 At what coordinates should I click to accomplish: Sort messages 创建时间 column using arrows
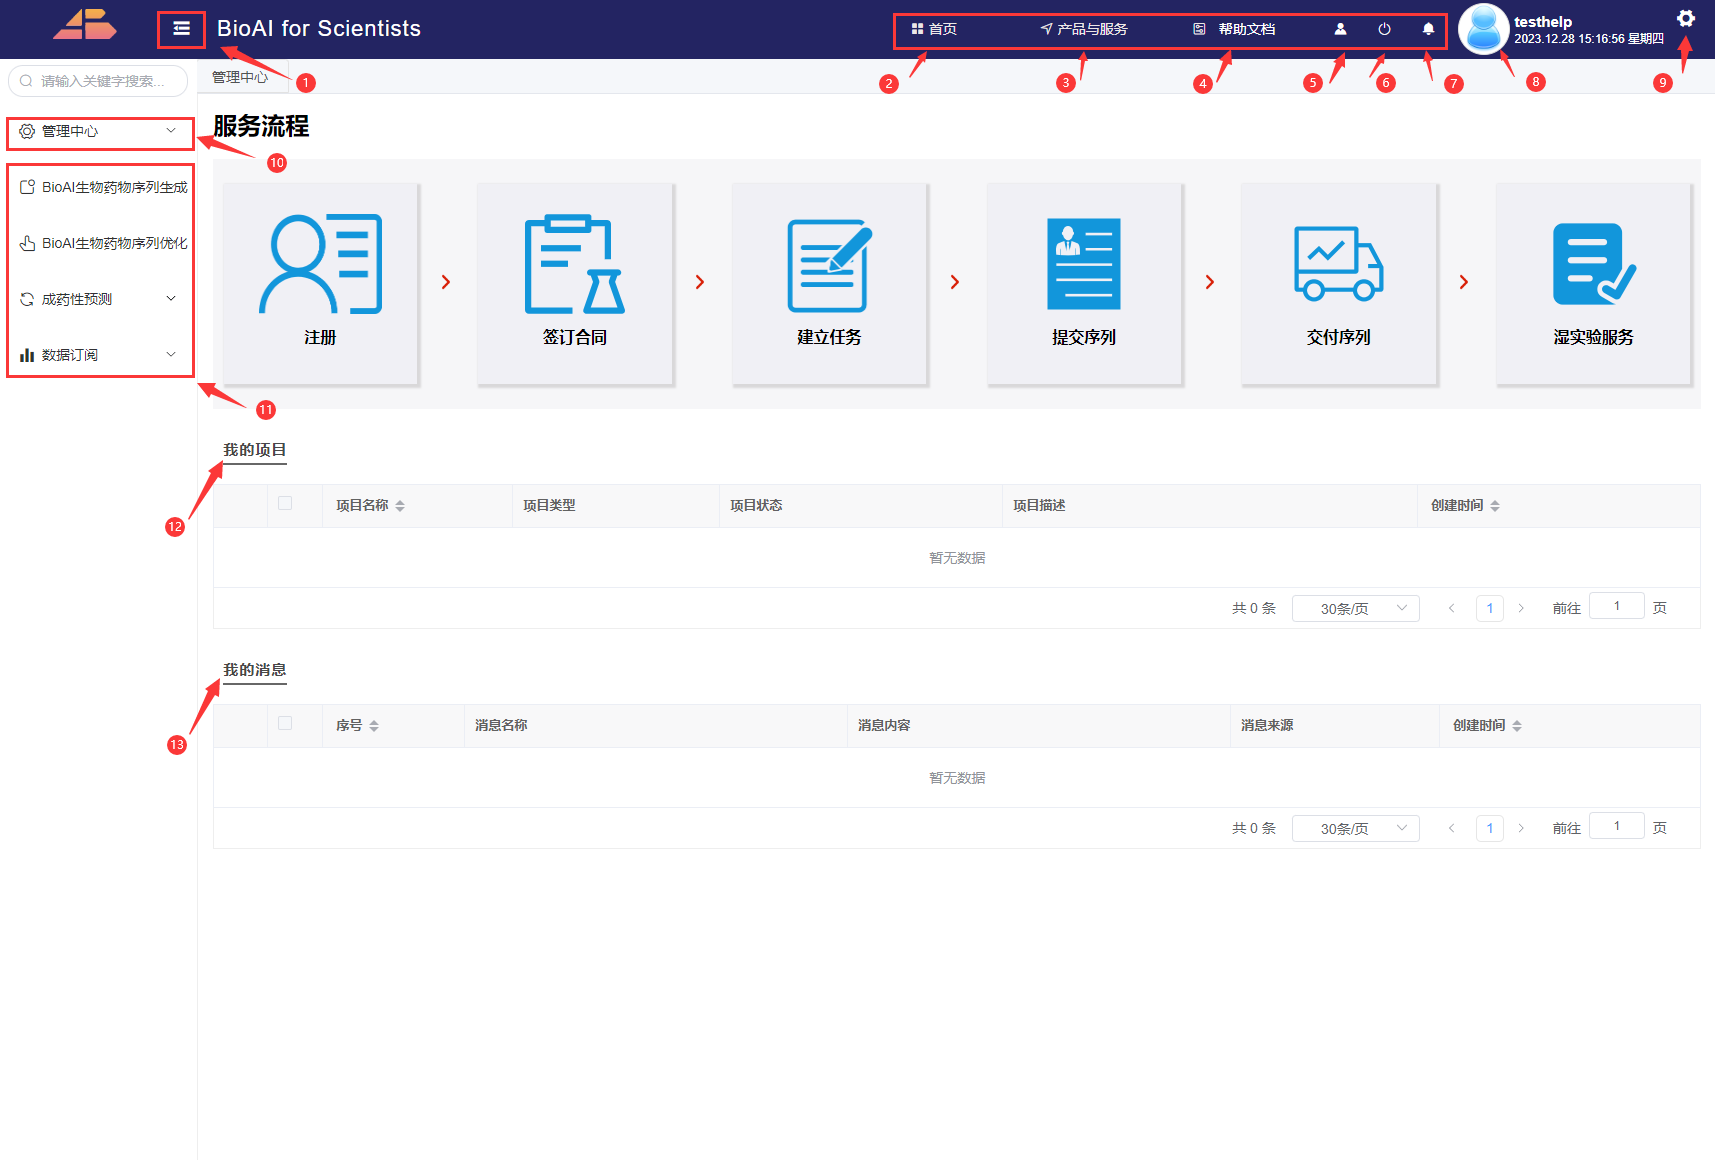[x=1517, y=726]
